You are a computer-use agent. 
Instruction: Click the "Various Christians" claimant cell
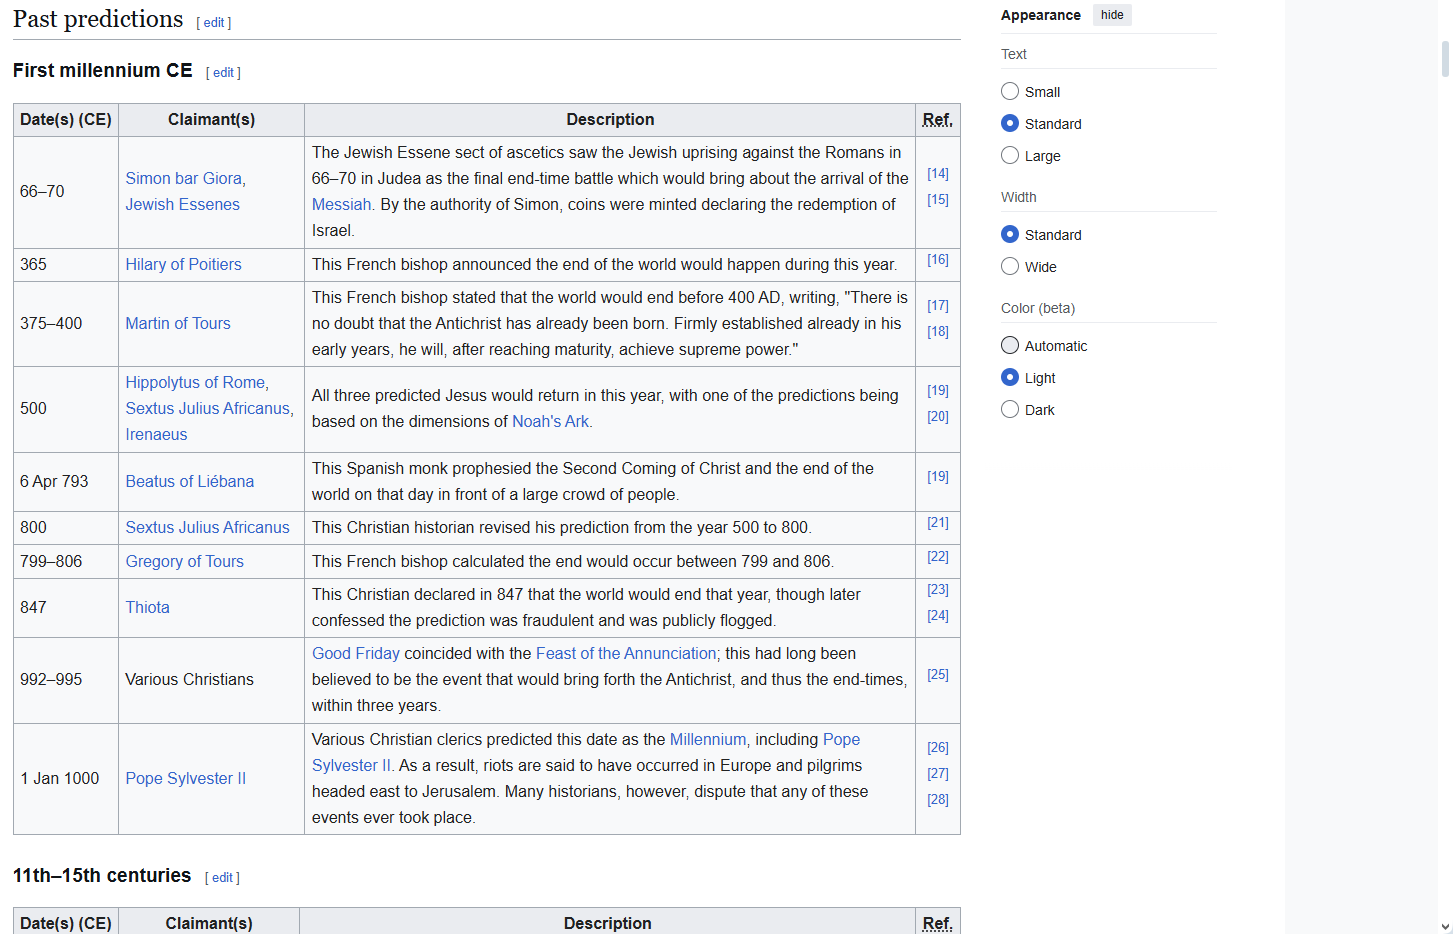point(211,680)
